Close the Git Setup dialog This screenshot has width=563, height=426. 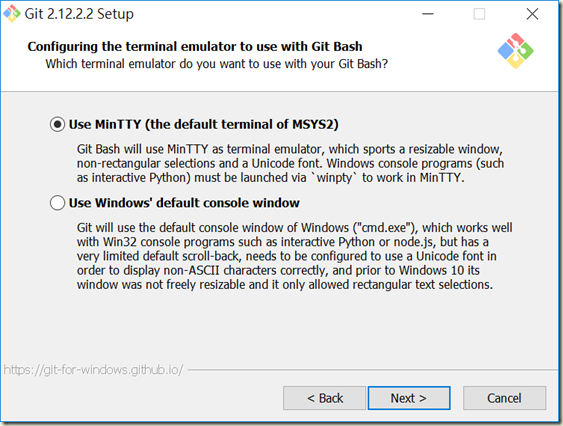[532, 14]
